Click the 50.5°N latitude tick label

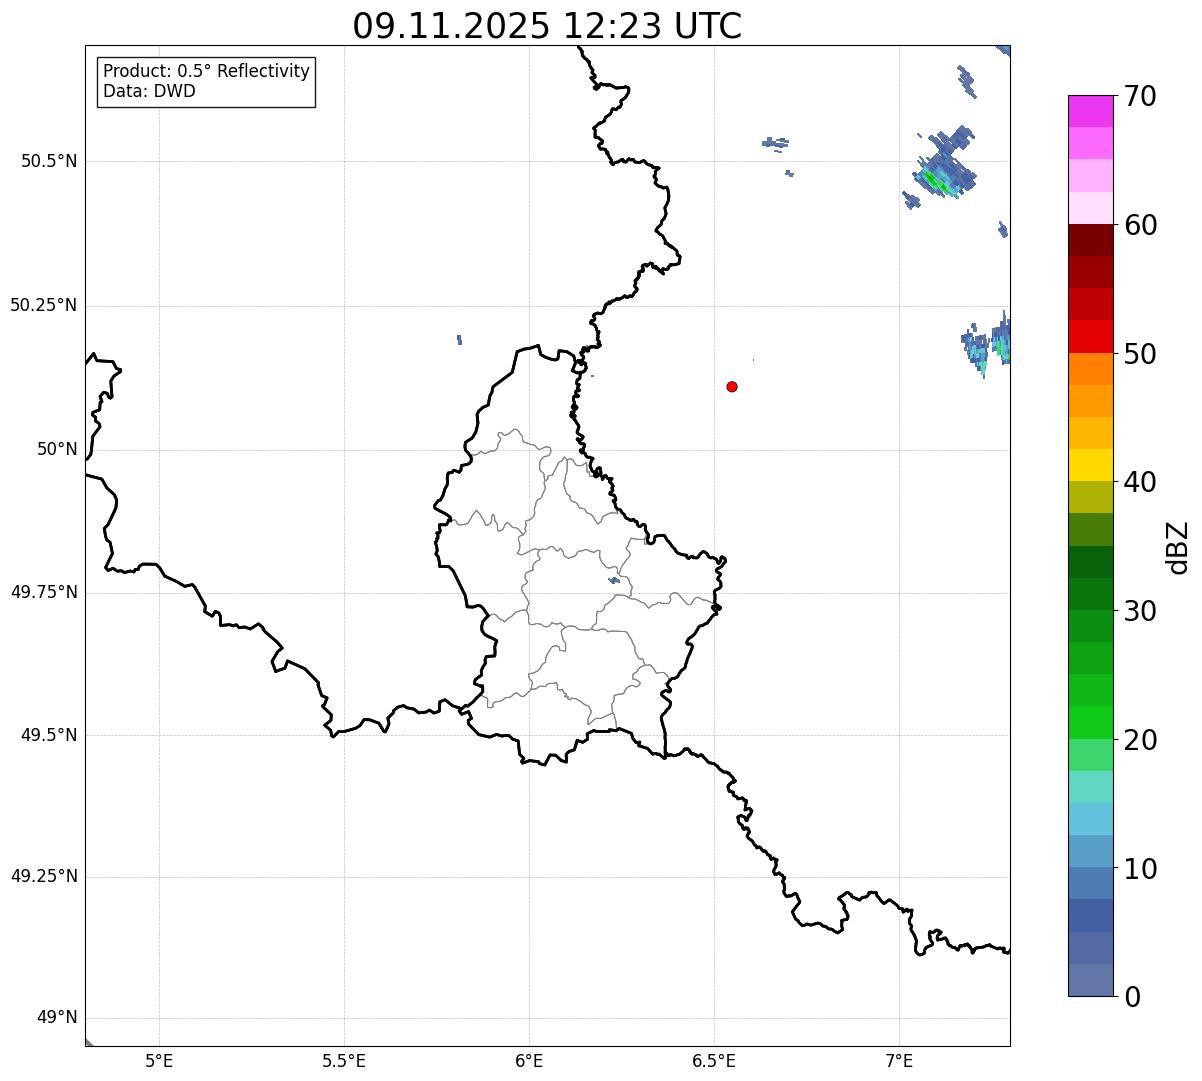click(49, 161)
